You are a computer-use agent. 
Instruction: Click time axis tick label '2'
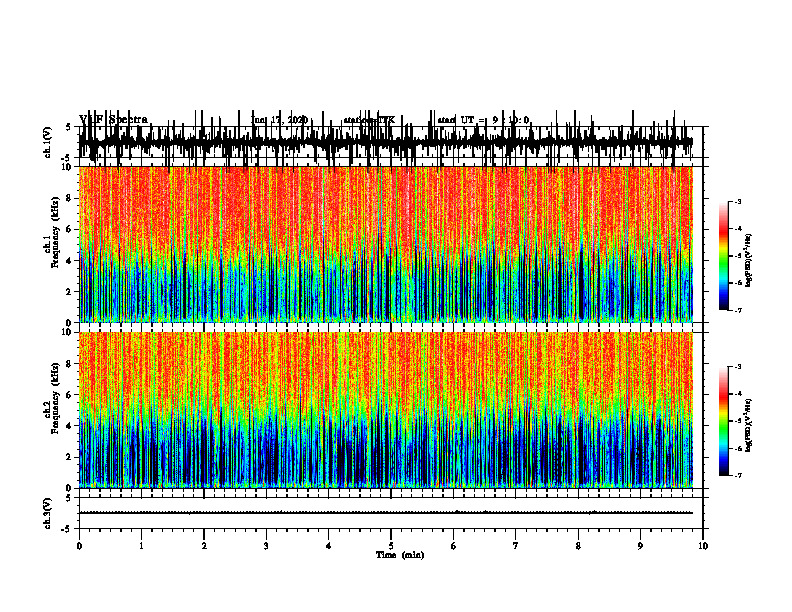point(204,546)
